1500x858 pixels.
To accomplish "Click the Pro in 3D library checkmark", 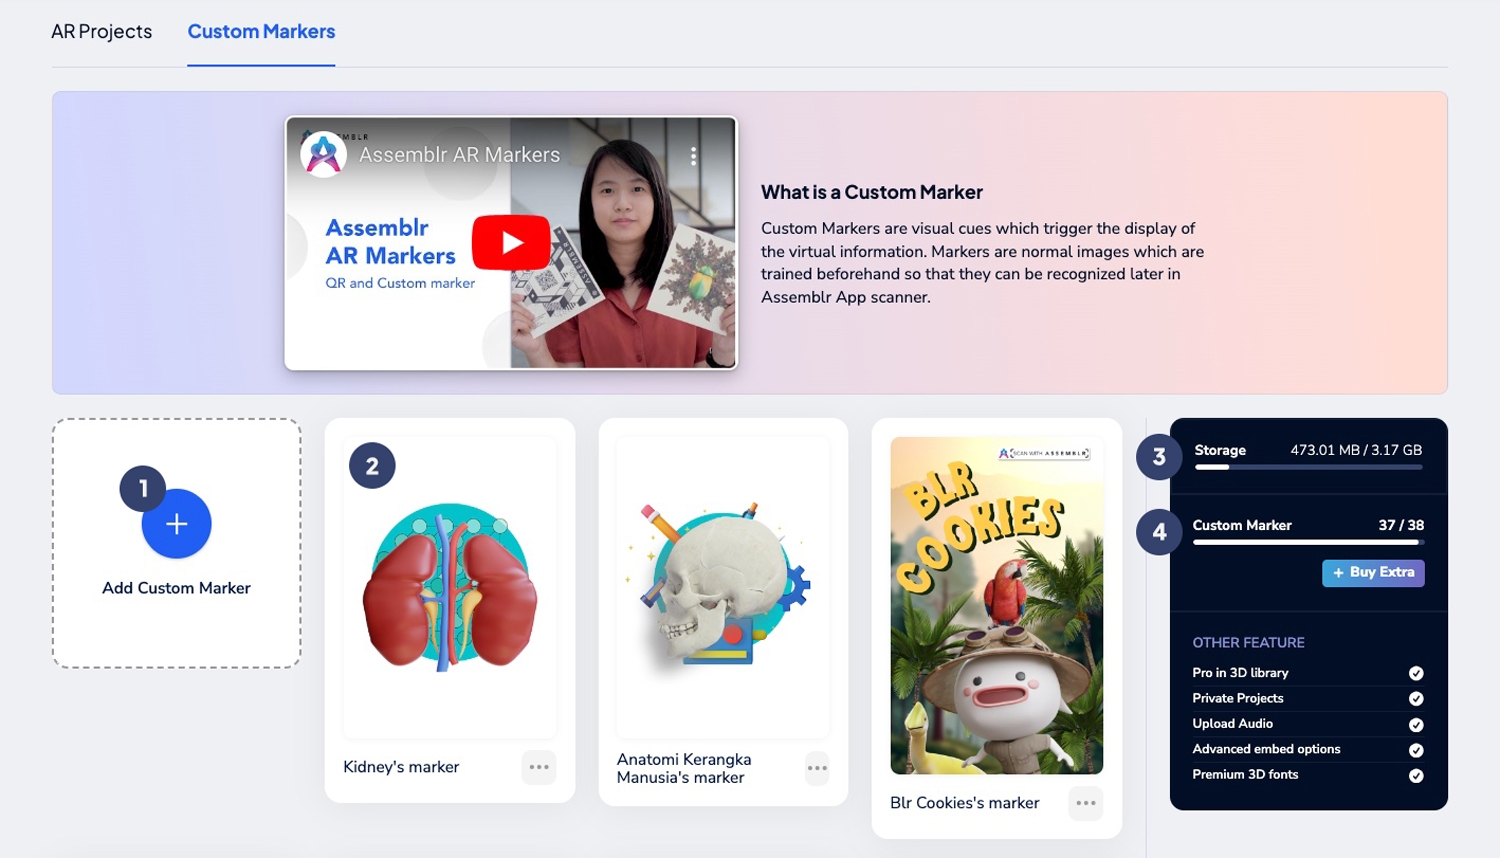I will tap(1416, 673).
